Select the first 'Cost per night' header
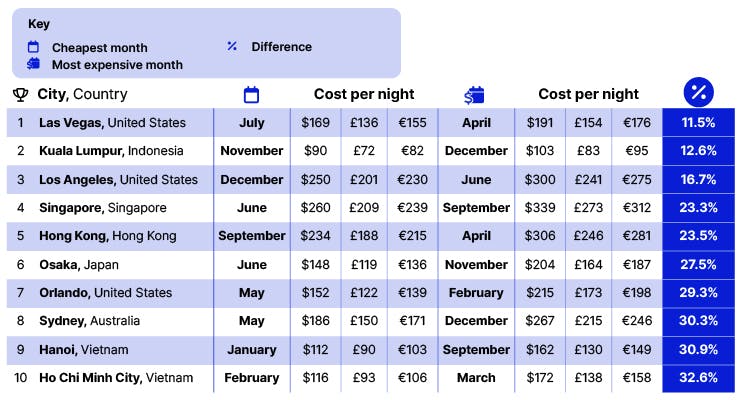Screen dimensions: 742x400 (364, 94)
